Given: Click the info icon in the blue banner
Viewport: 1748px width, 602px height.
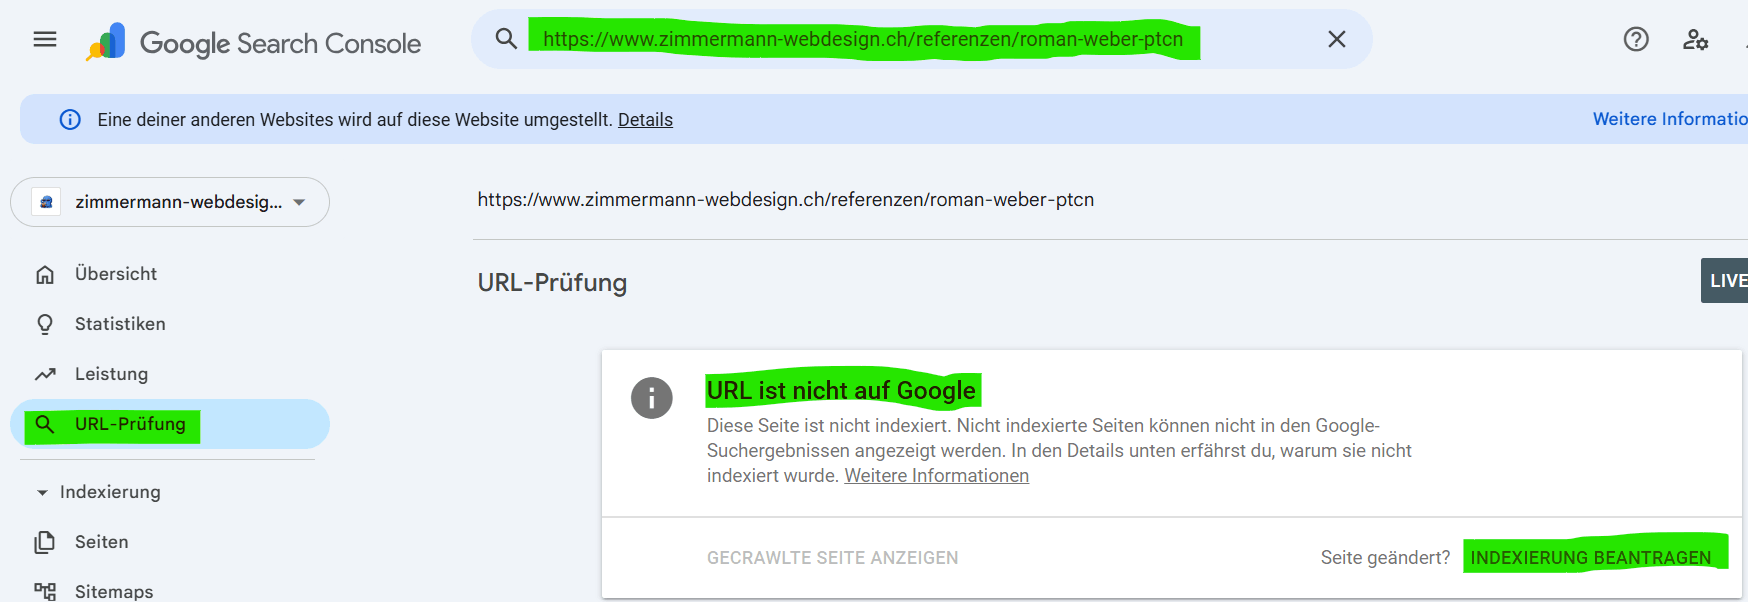Looking at the screenshot, I should tap(70, 120).
